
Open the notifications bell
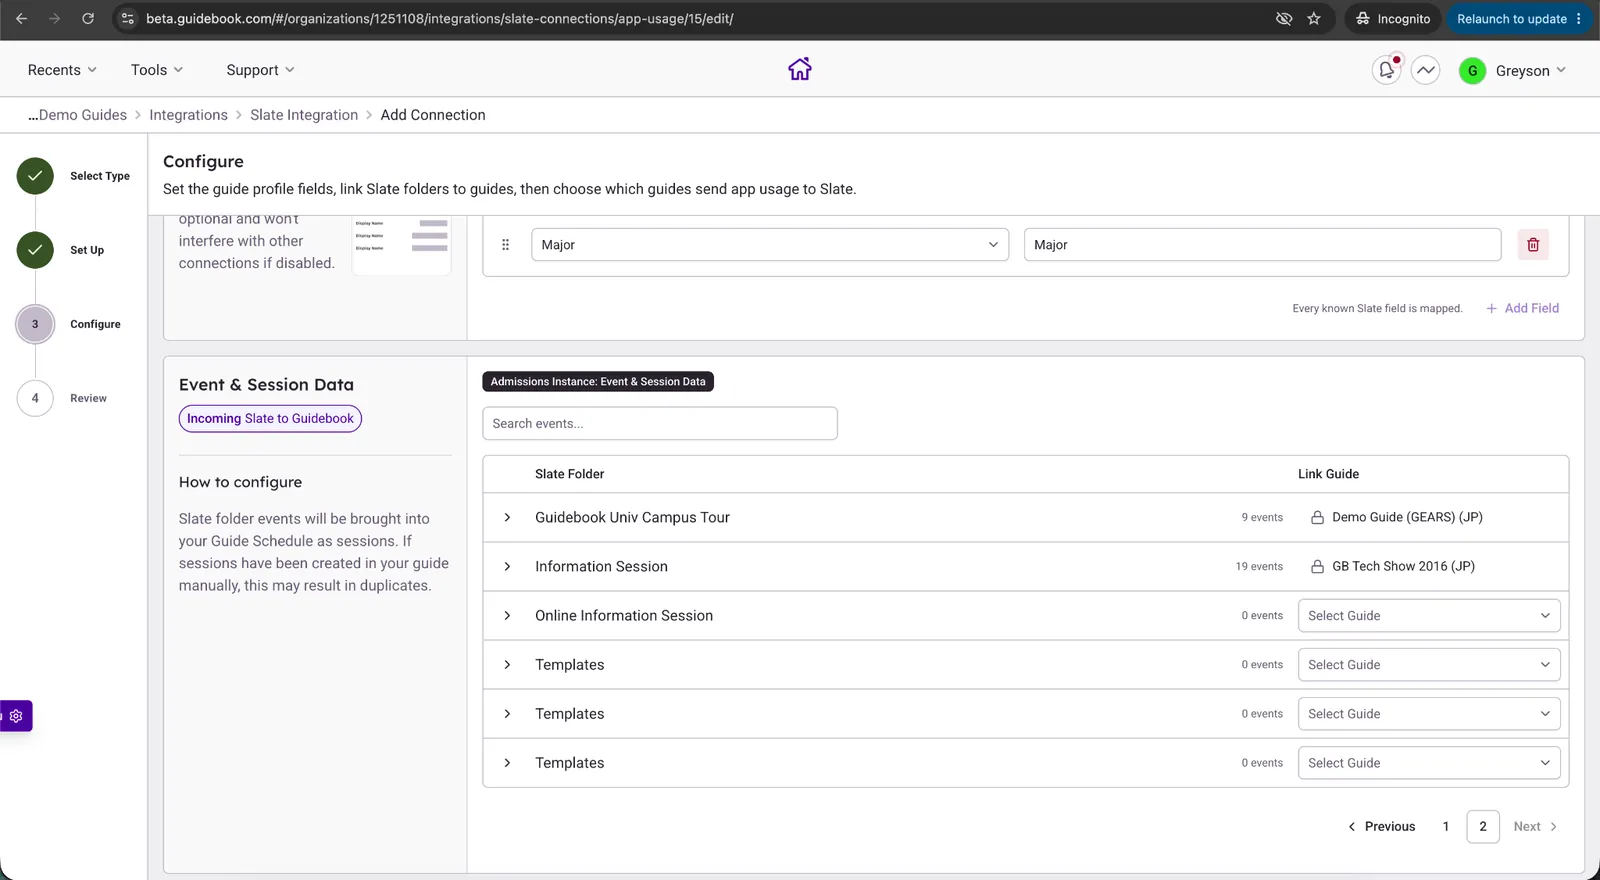[x=1386, y=70]
